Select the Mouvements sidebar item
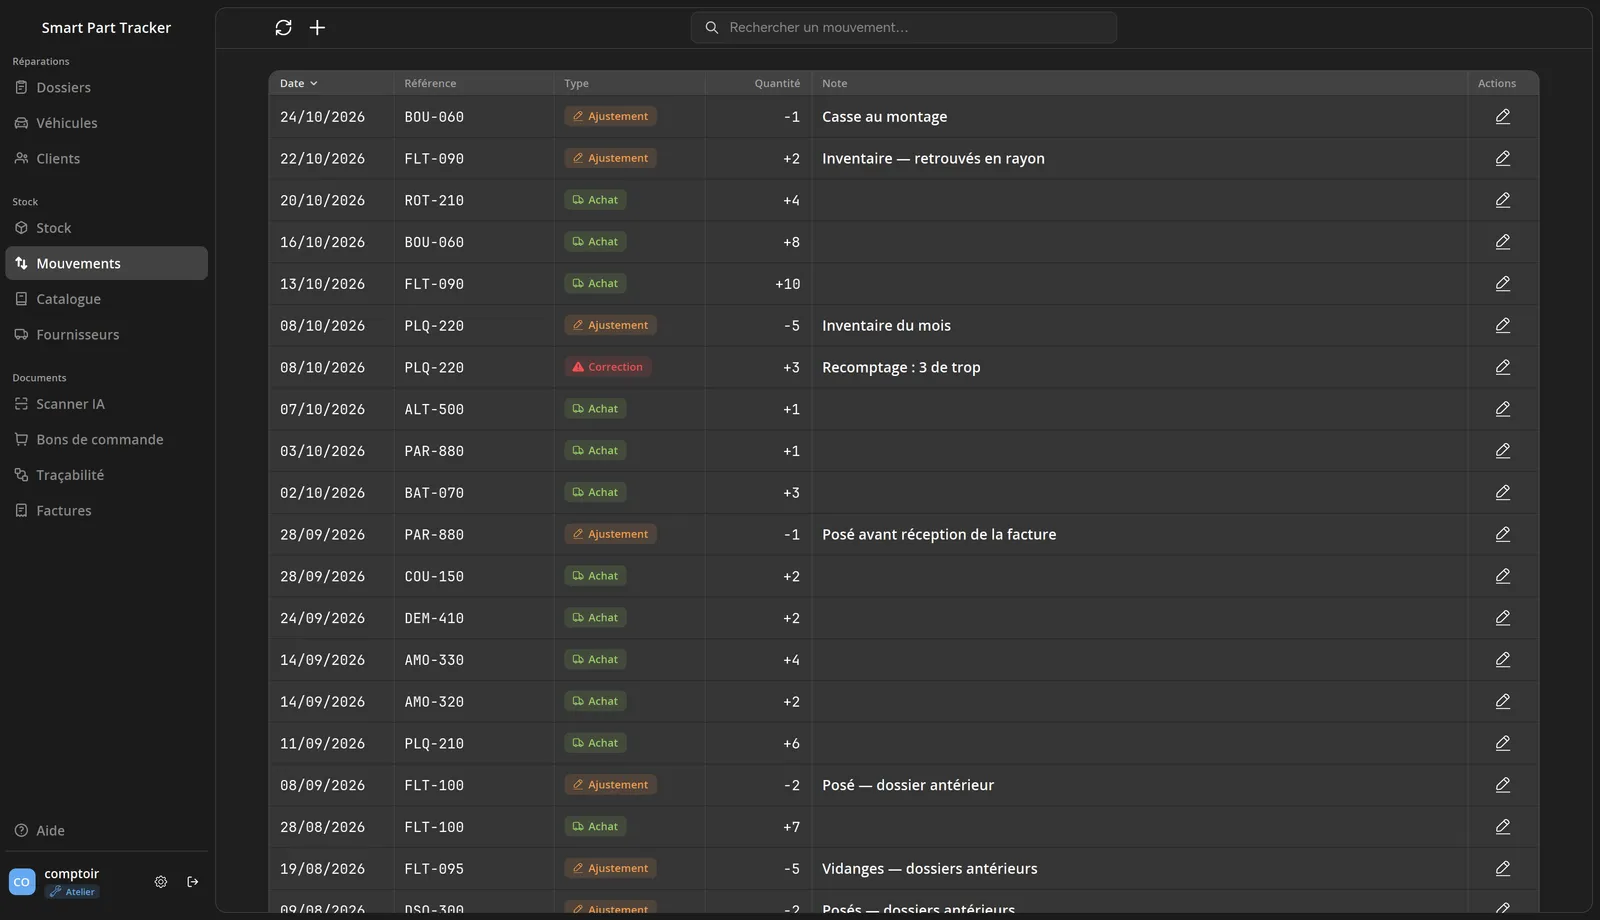Image resolution: width=1600 pixels, height=920 pixels. tap(106, 264)
